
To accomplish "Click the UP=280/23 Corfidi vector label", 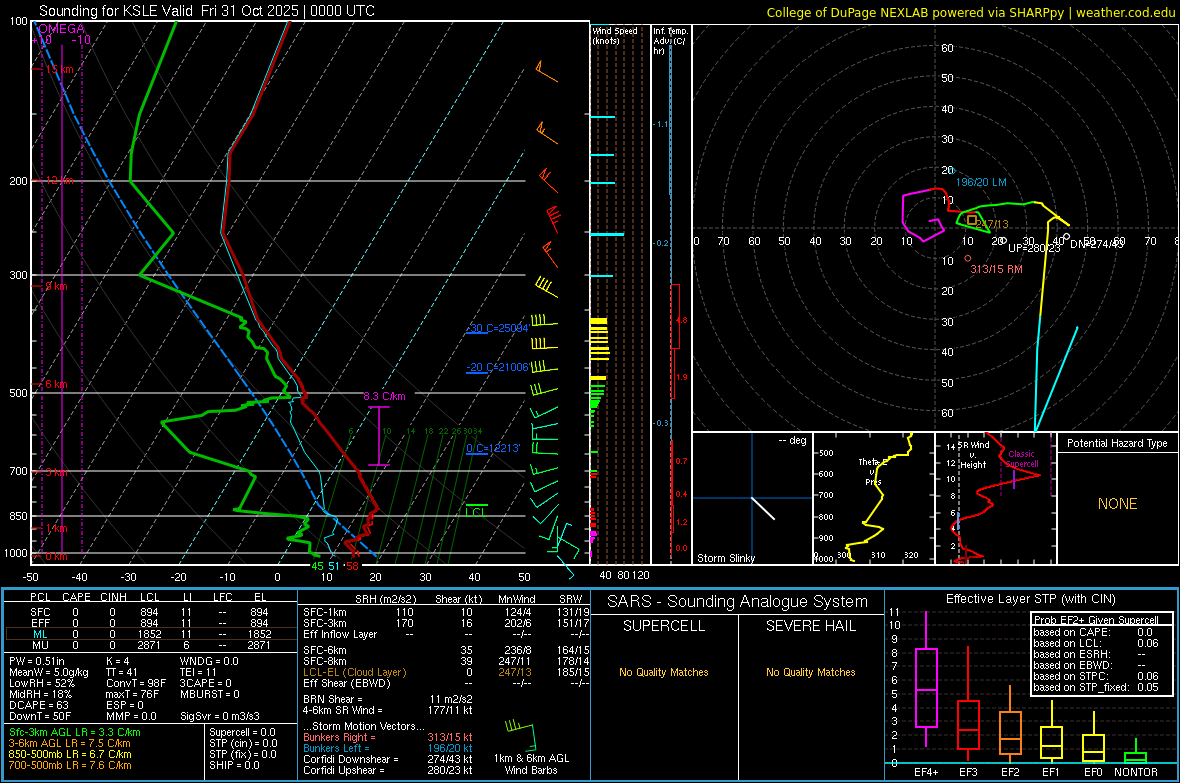I will (1034, 248).
